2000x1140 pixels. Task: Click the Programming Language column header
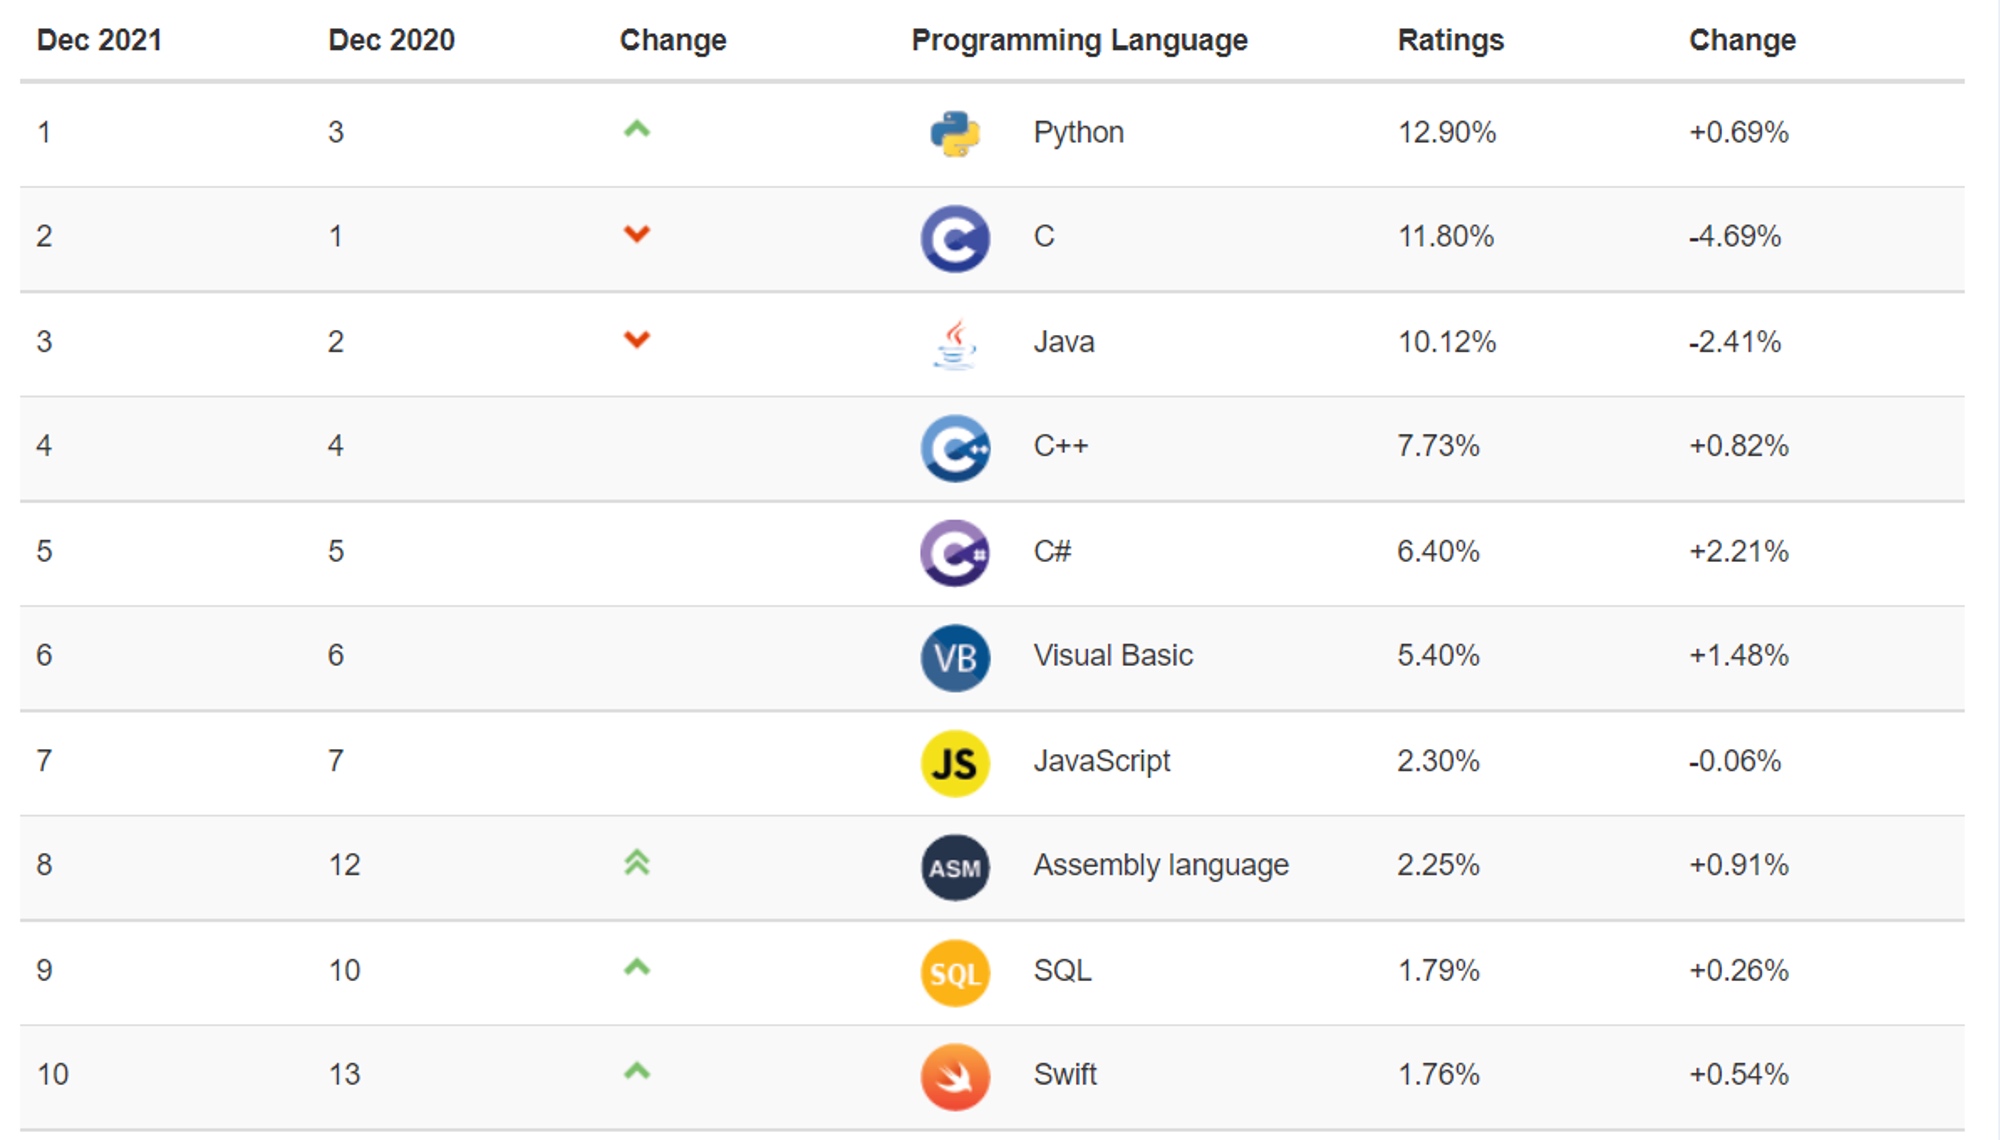(x=1079, y=40)
